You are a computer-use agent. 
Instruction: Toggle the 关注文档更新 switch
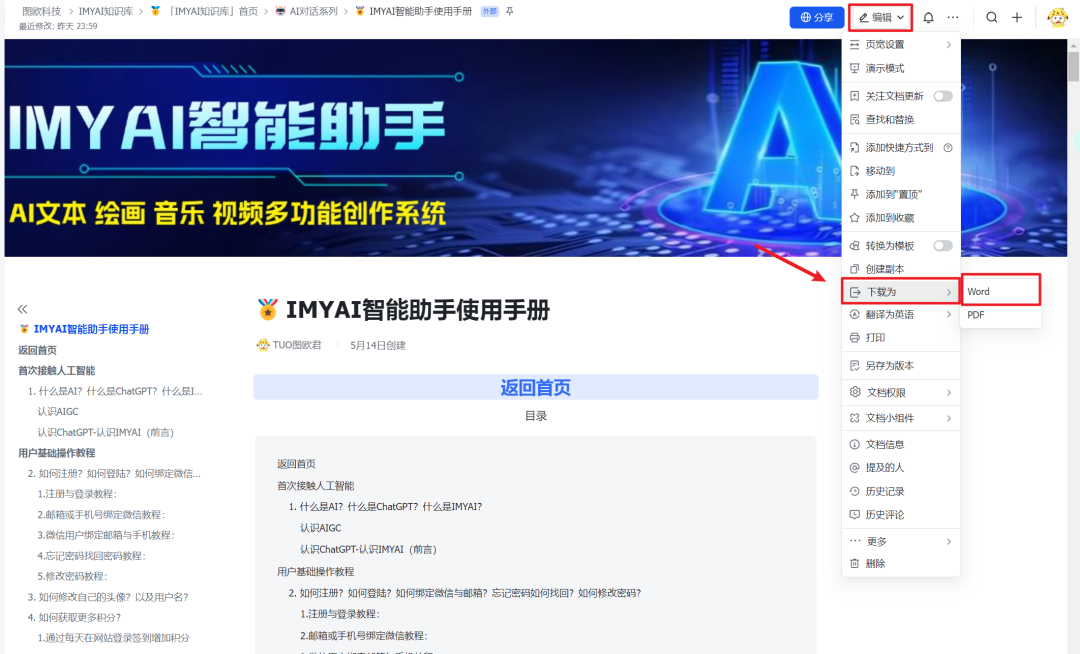[x=943, y=96]
